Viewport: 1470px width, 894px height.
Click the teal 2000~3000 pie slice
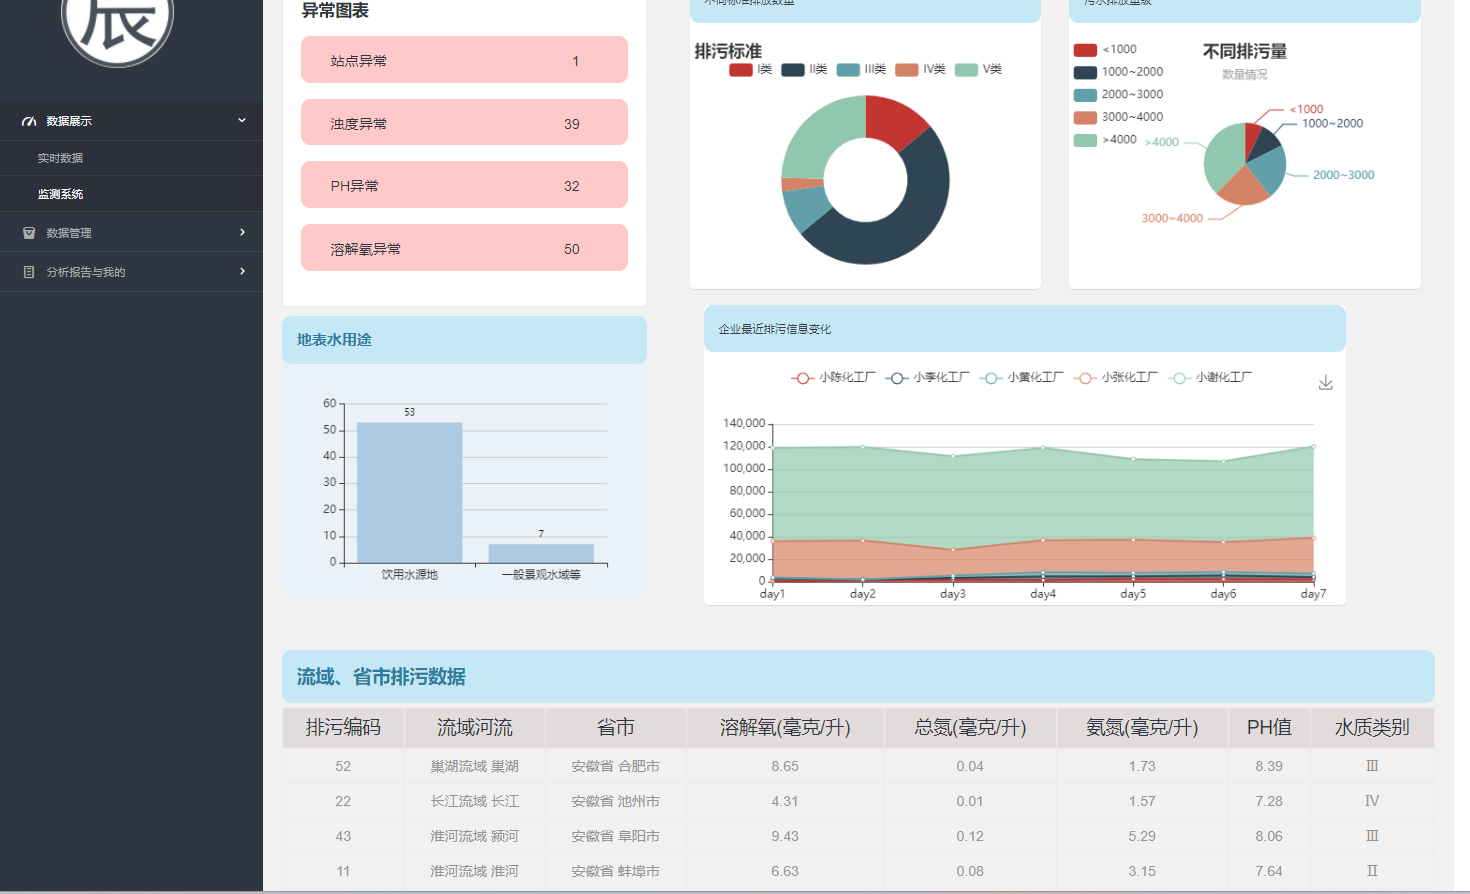(1268, 170)
